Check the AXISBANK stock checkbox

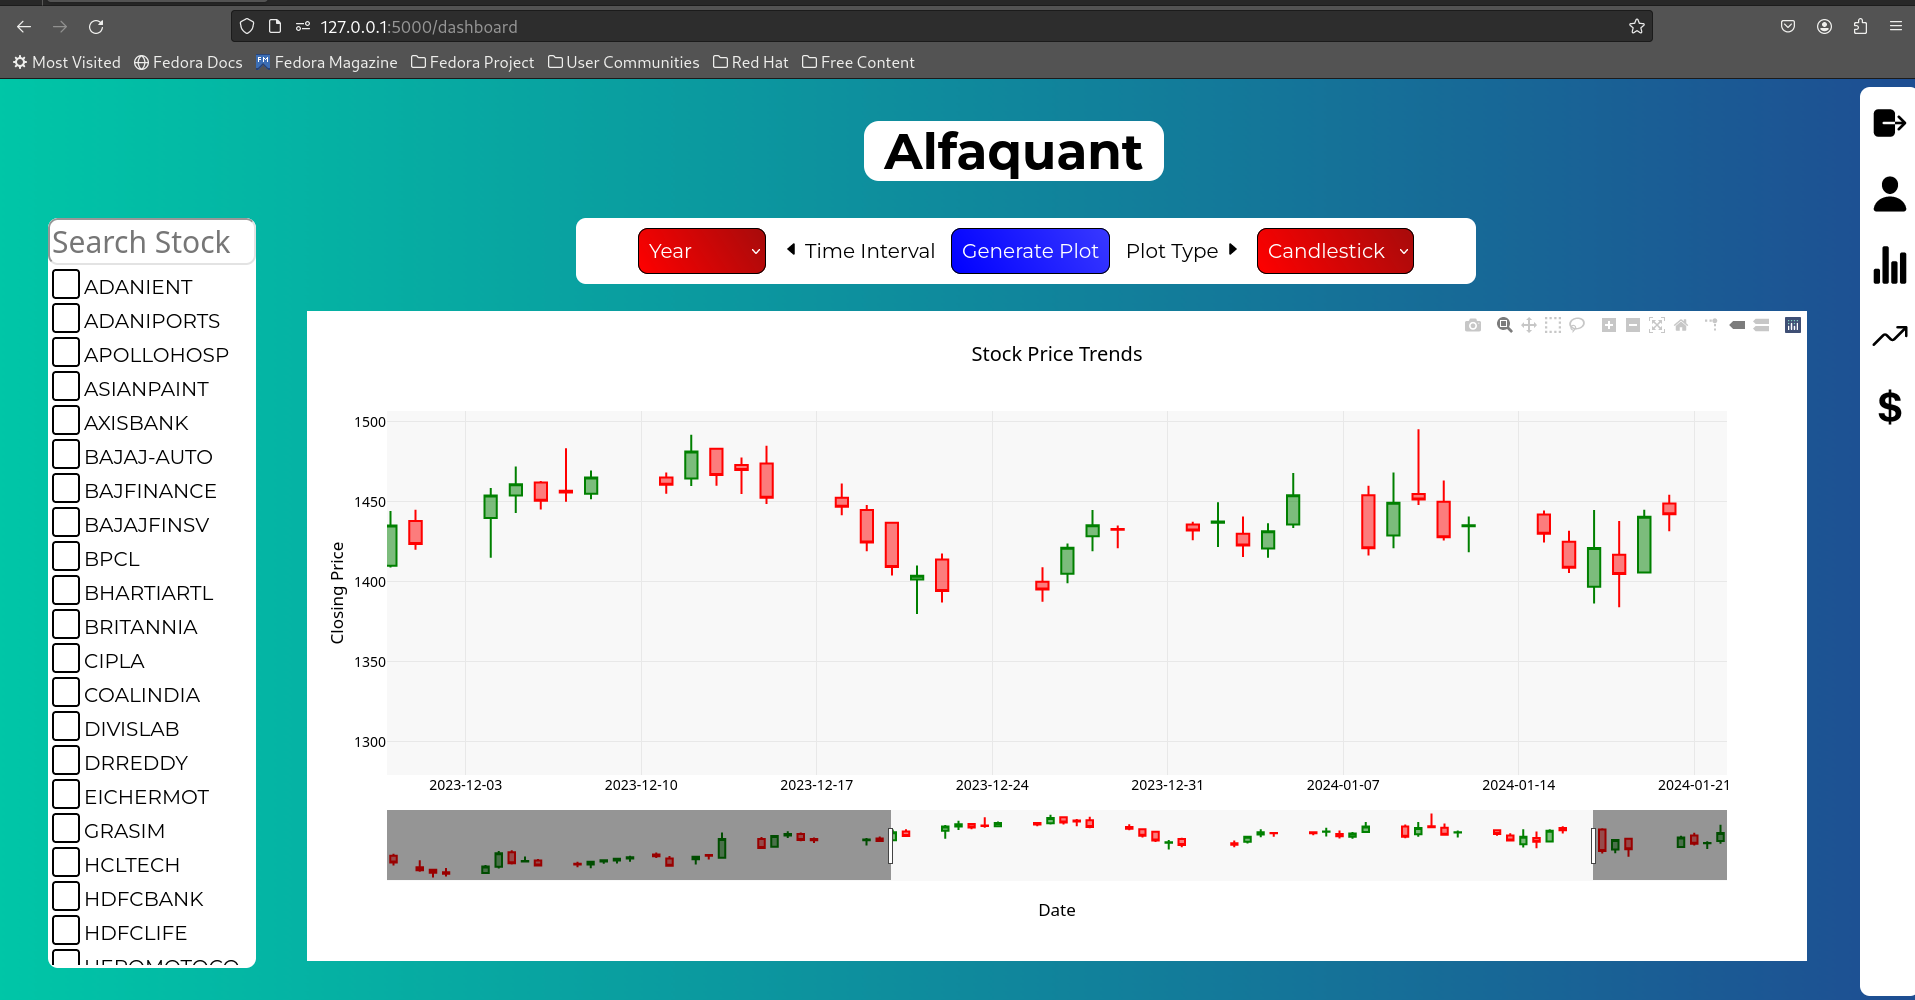pos(66,420)
